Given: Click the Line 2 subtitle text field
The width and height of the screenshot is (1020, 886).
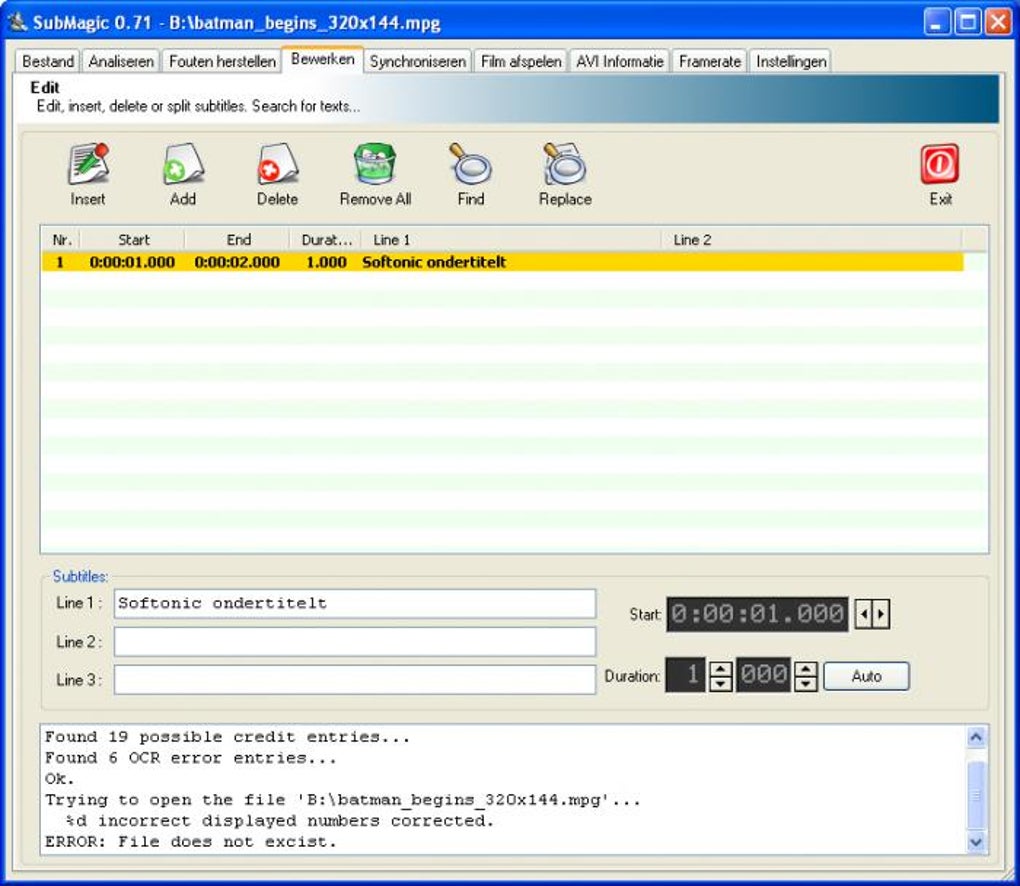Looking at the screenshot, I should point(355,641).
